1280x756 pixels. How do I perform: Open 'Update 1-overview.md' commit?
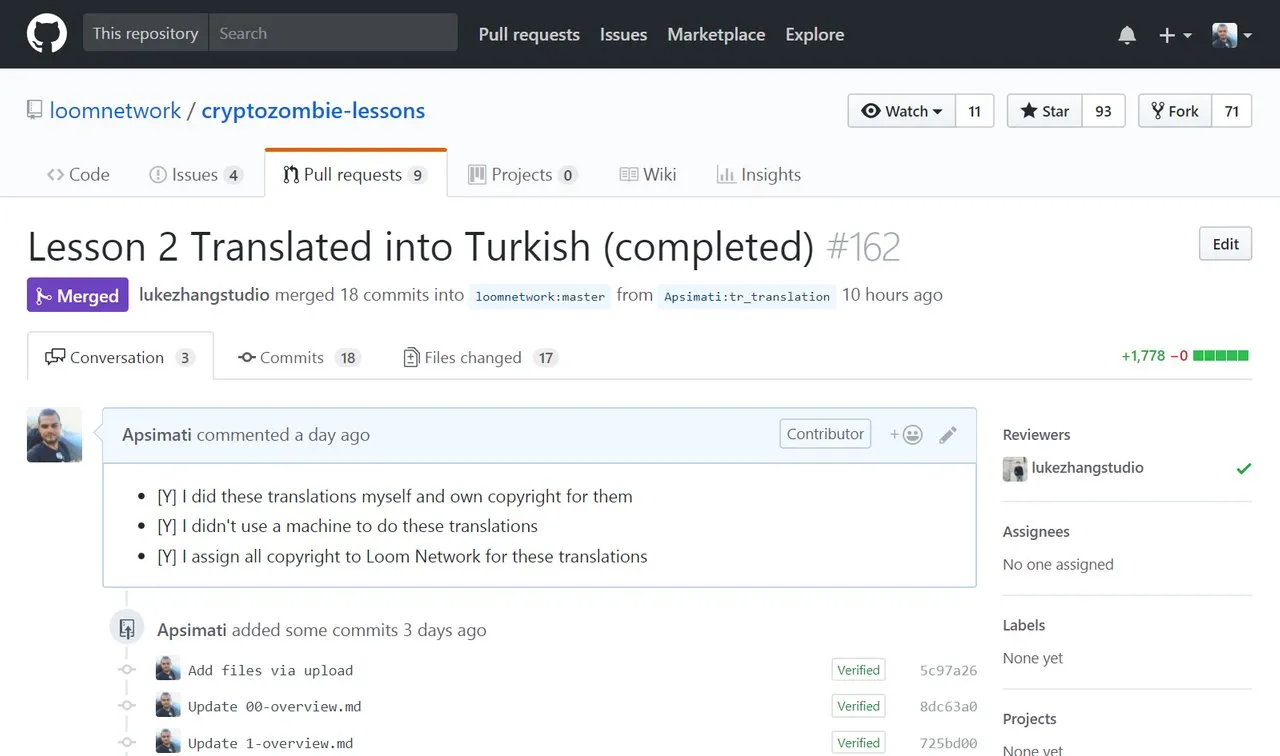[x=270, y=743]
